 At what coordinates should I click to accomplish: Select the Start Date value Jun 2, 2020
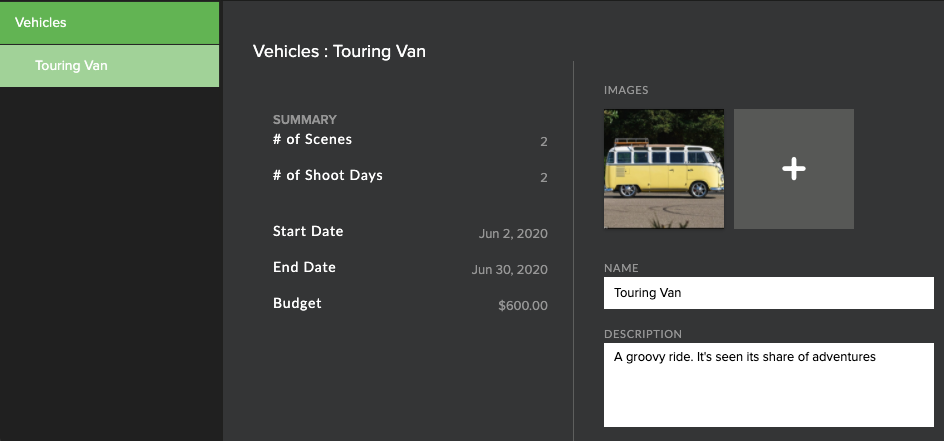point(513,233)
